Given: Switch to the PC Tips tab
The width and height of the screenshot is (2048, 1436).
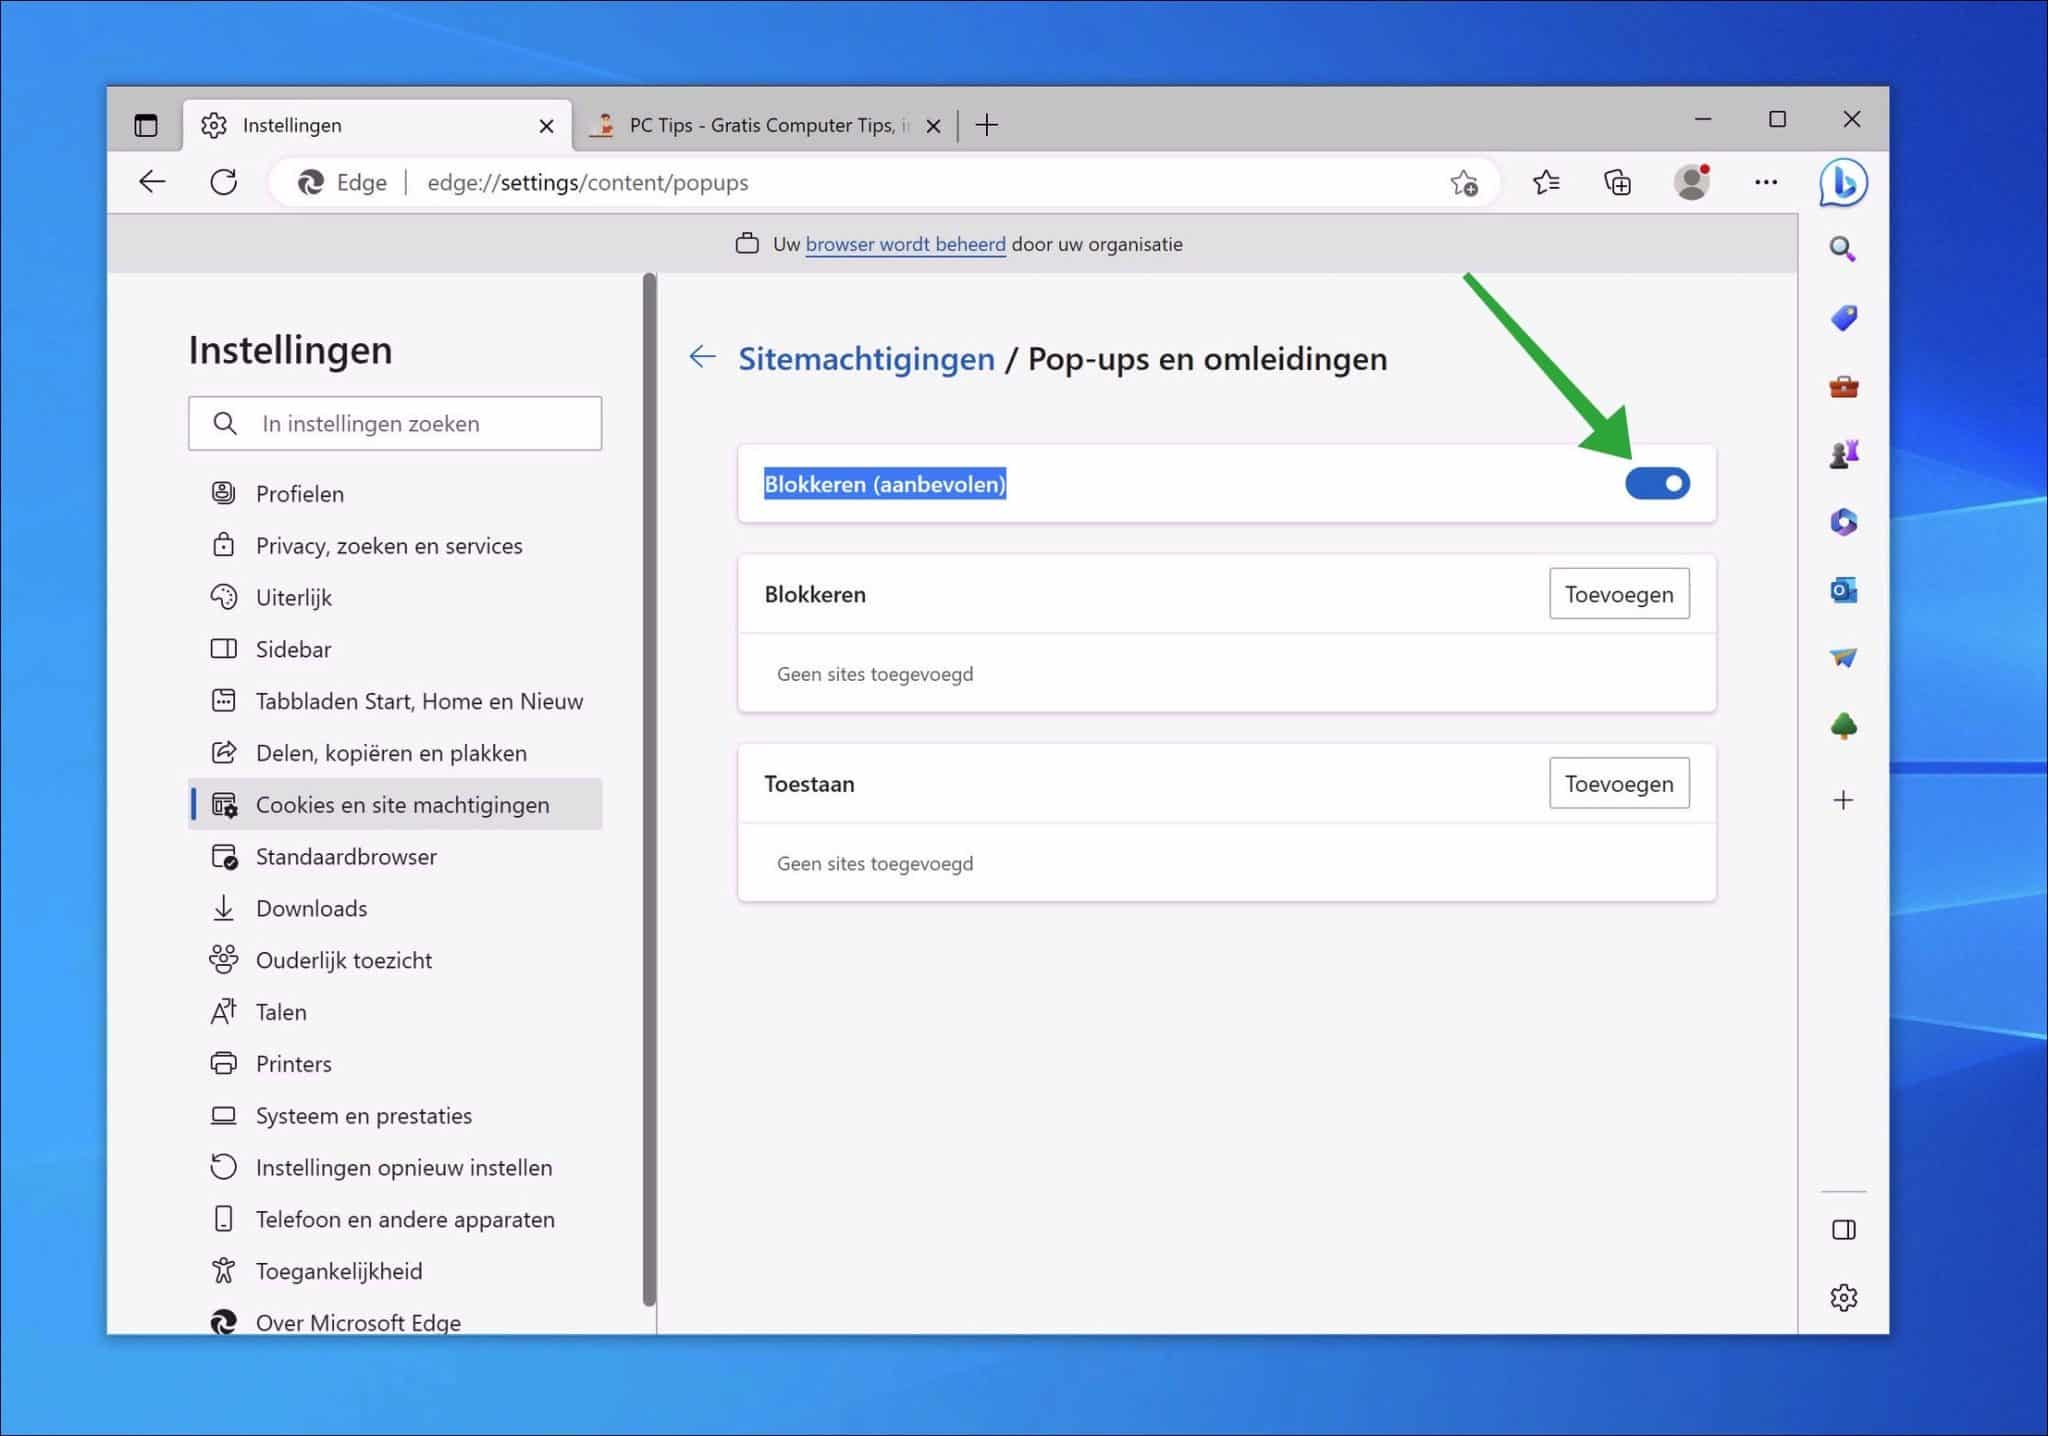Looking at the screenshot, I should pyautogui.click(x=760, y=124).
